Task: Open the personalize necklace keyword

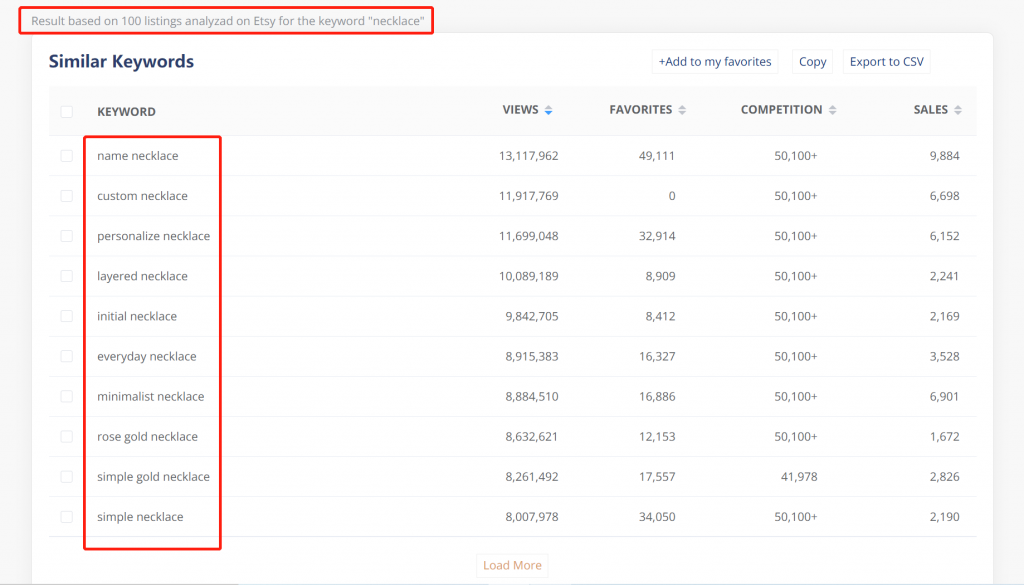Action: coord(153,236)
